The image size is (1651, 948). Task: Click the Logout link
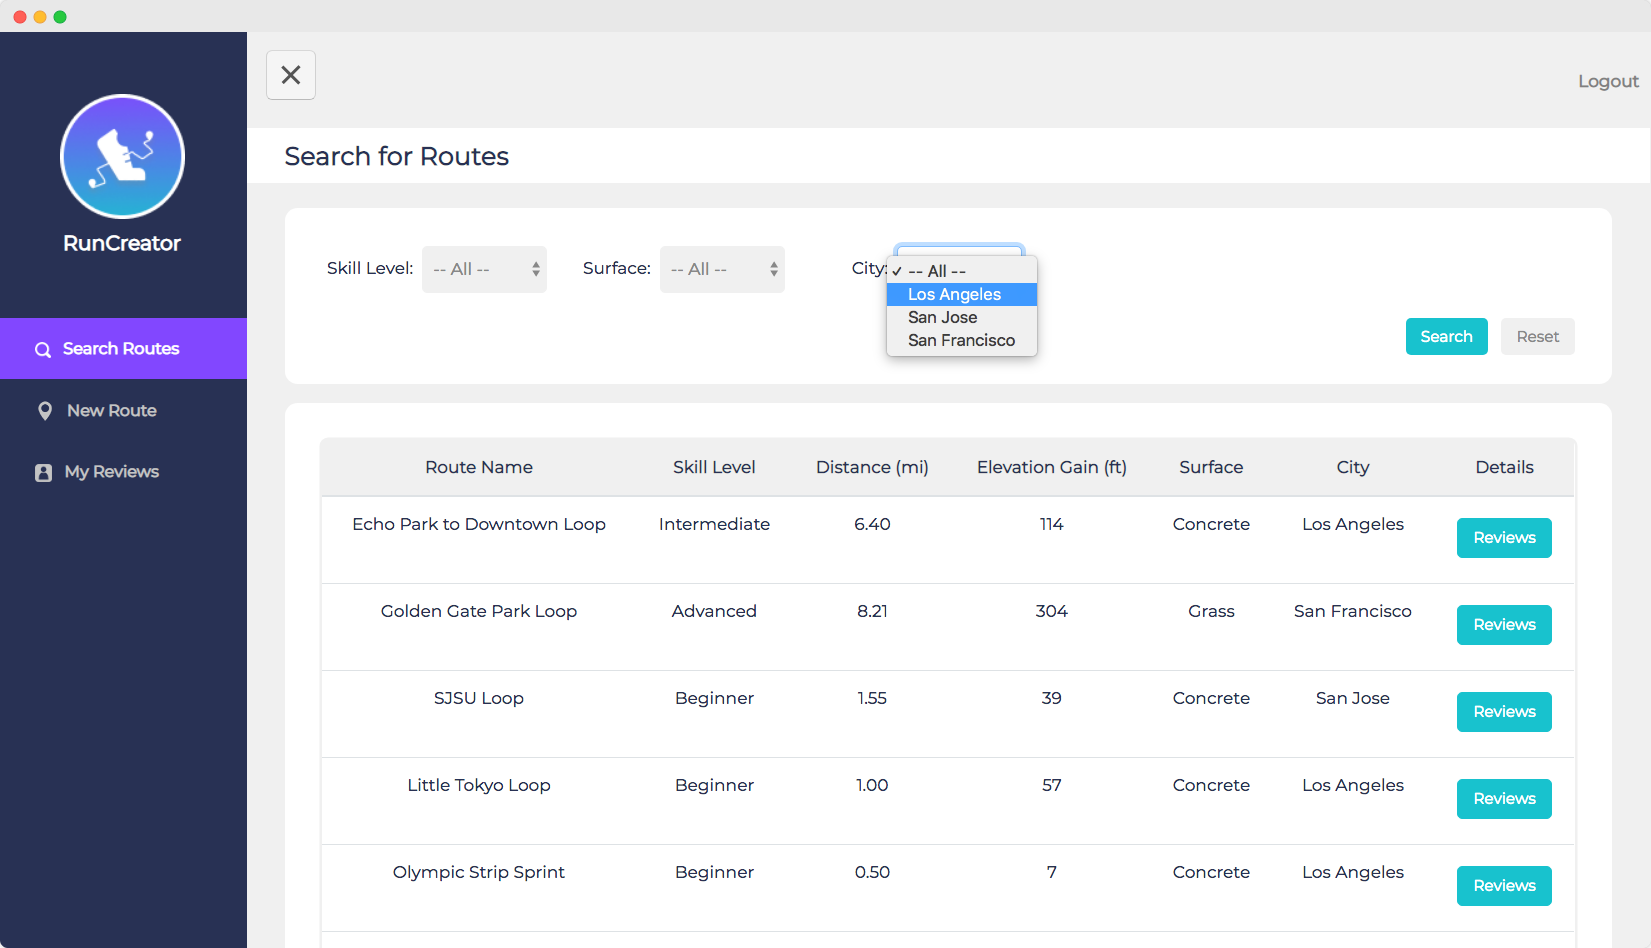(1608, 81)
